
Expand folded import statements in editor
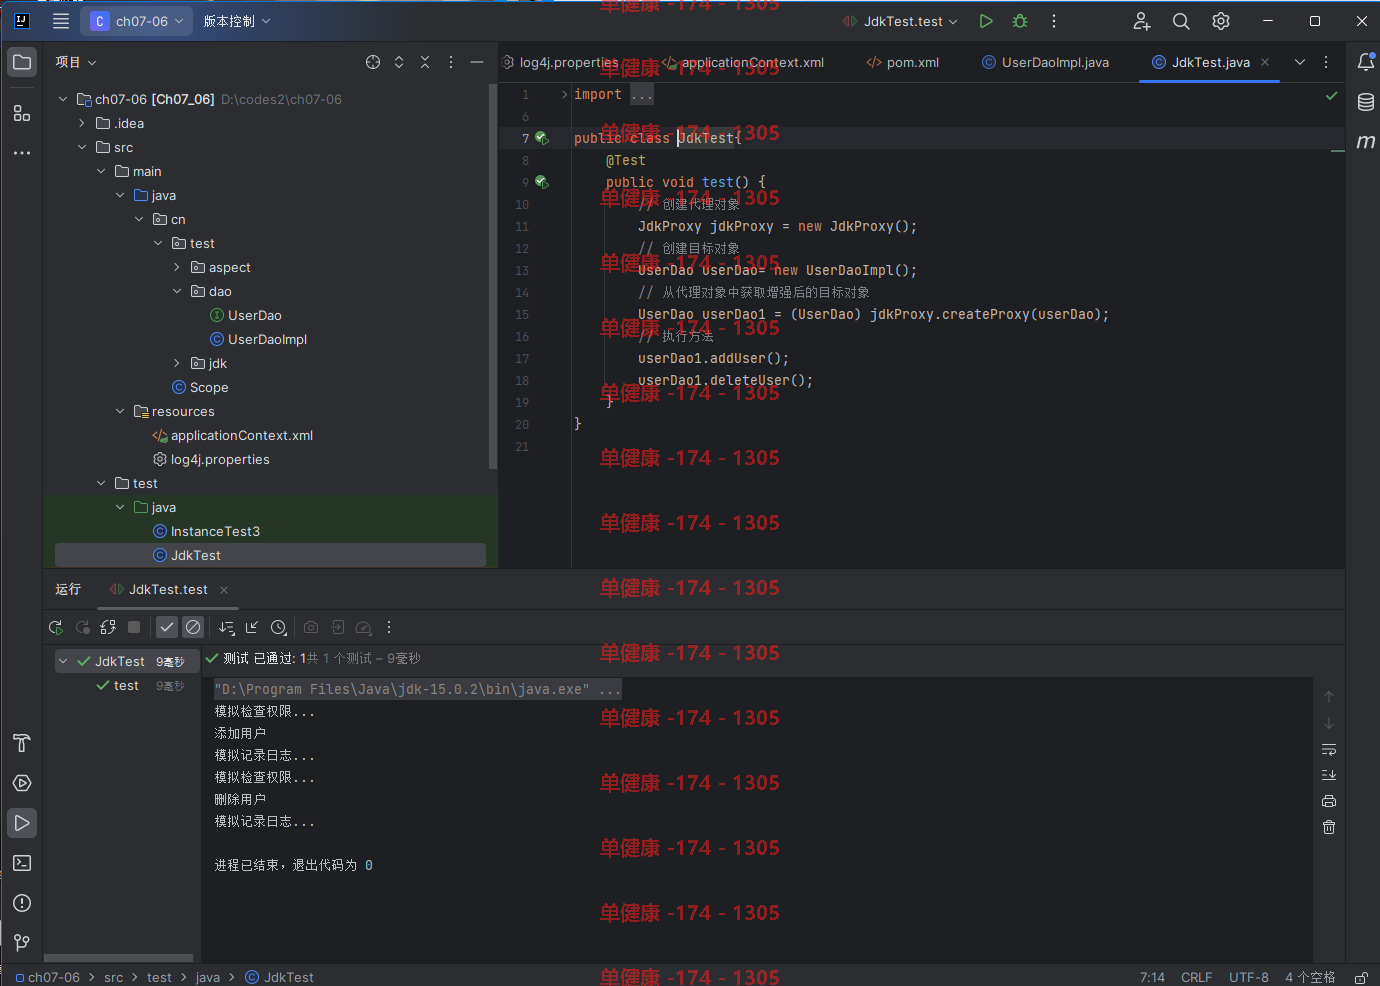pos(564,94)
